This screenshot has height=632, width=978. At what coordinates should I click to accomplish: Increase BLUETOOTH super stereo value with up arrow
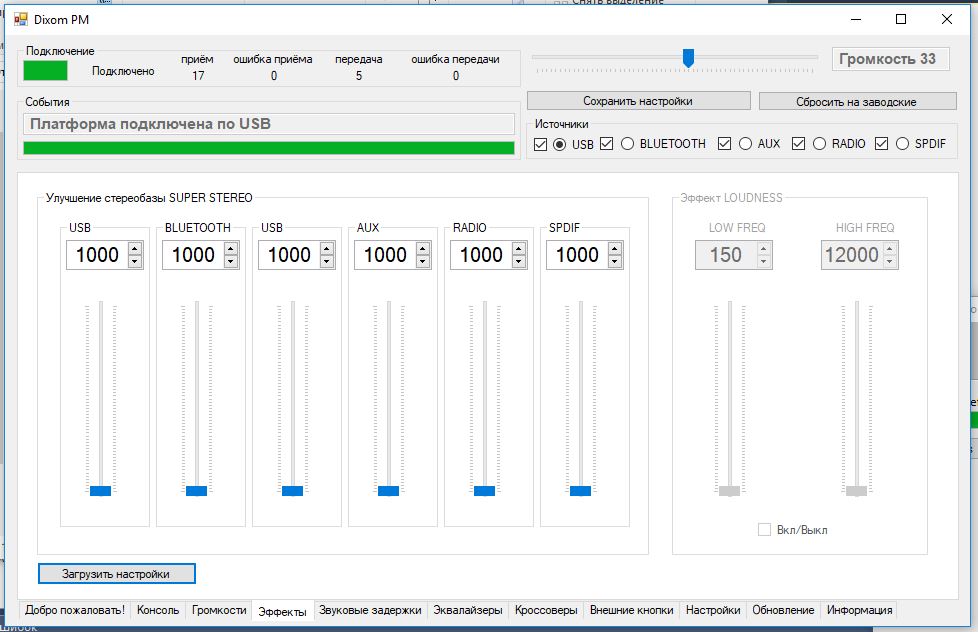click(231, 248)
